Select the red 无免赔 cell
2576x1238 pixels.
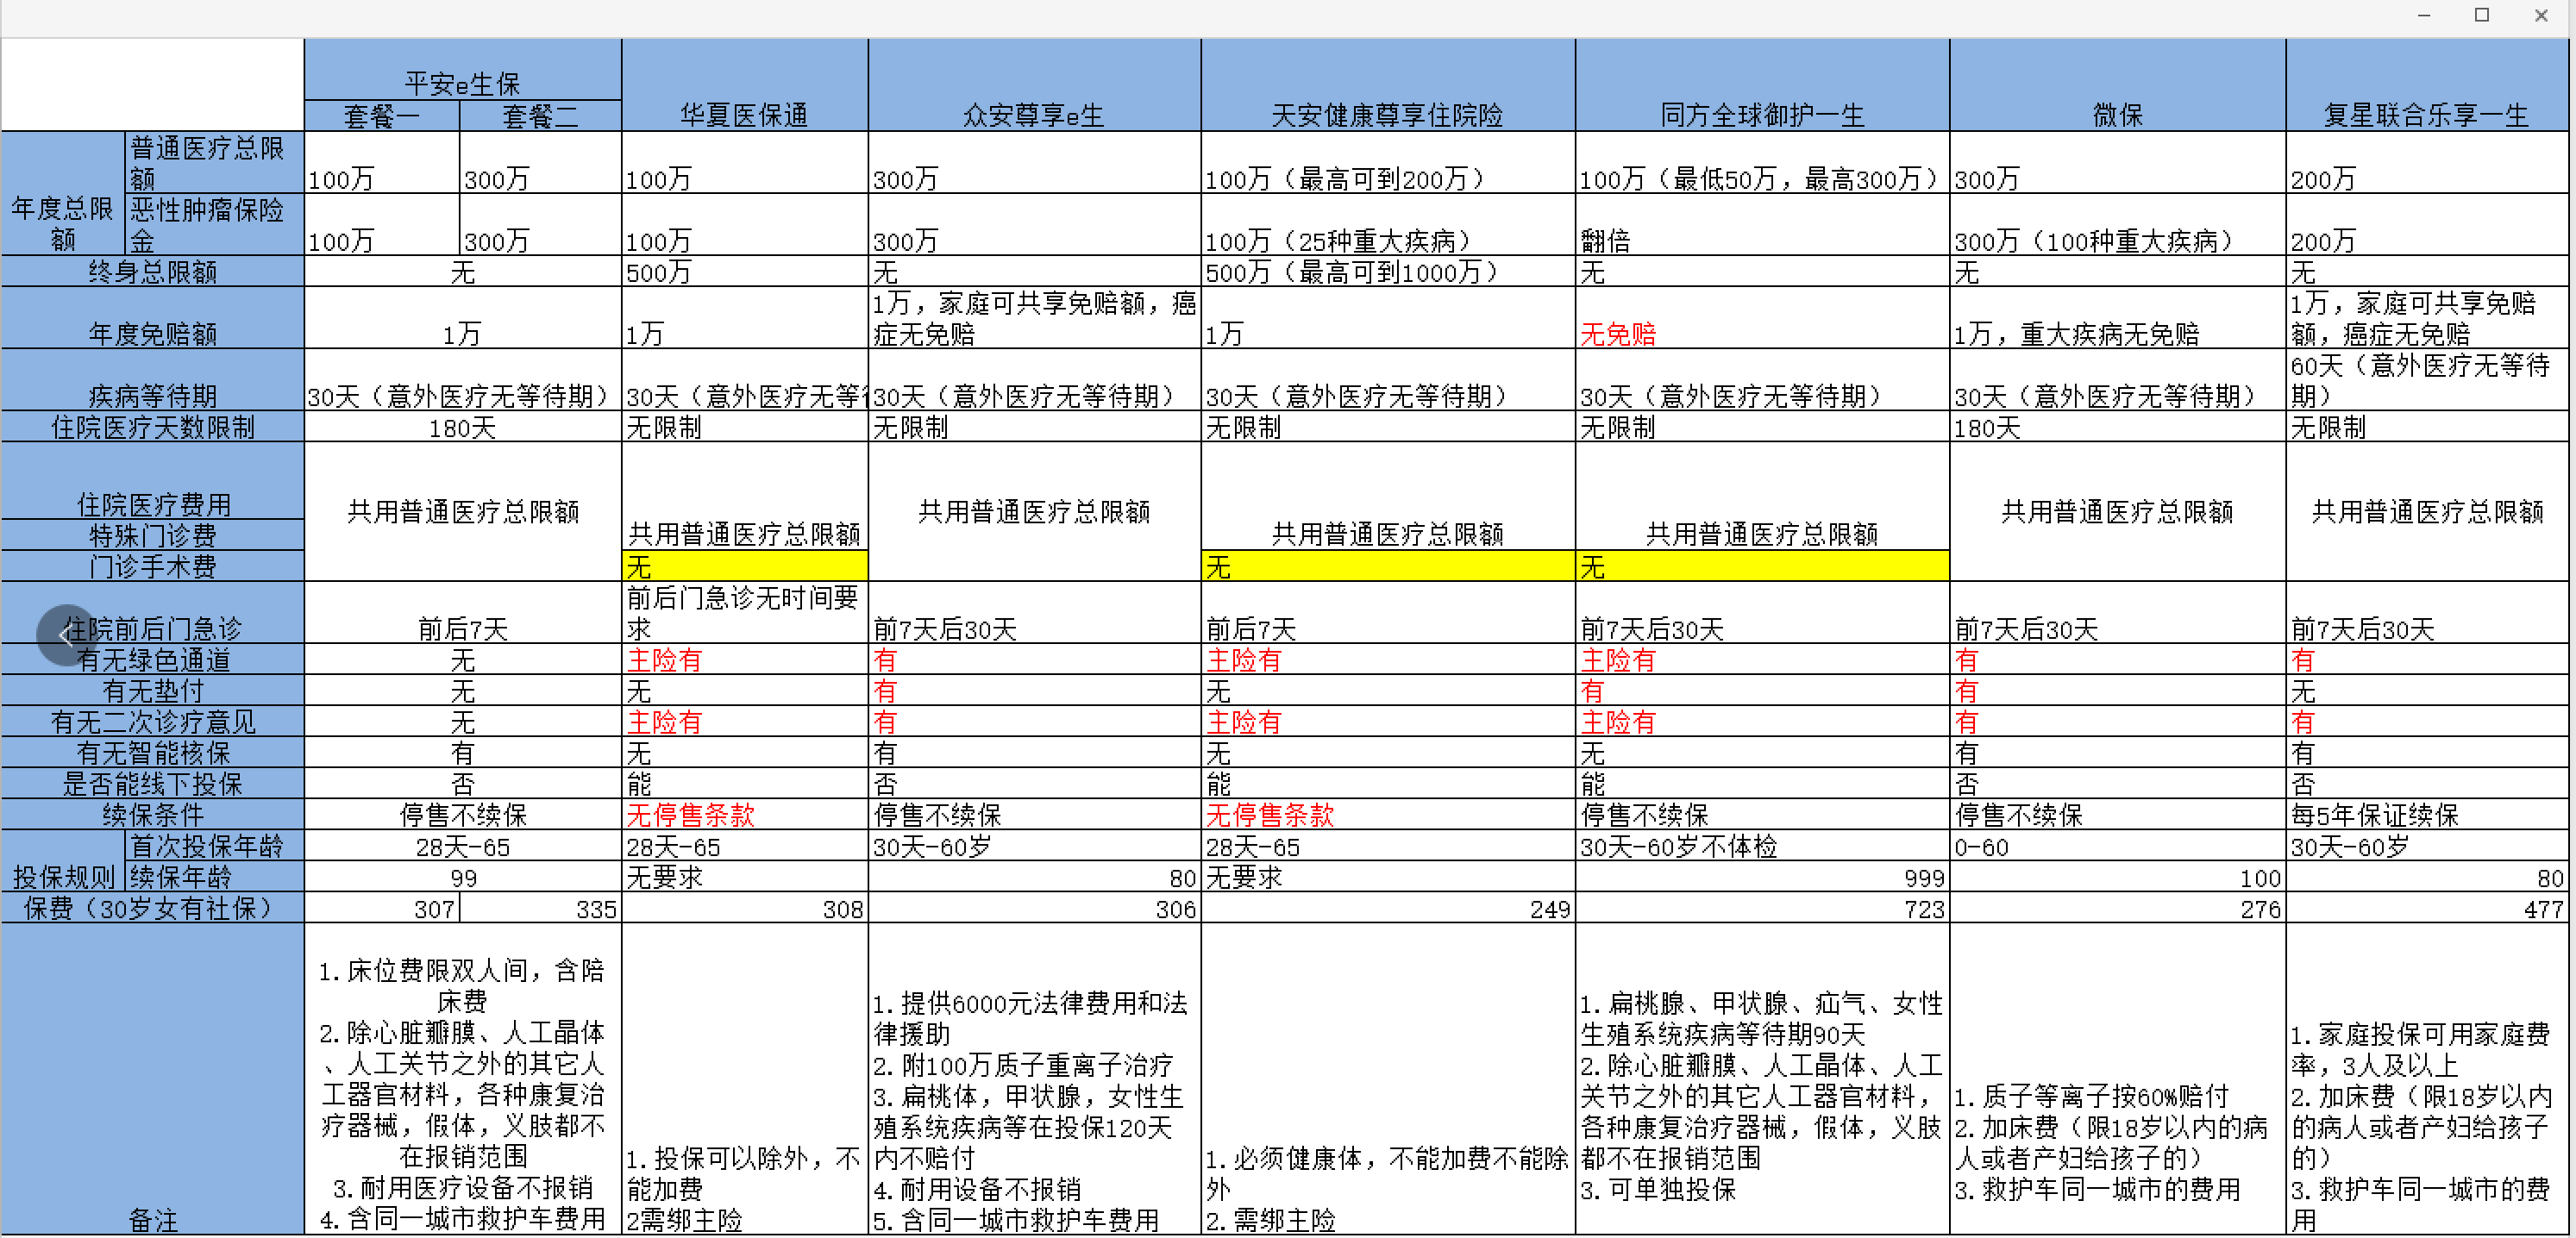(1762, 318)
